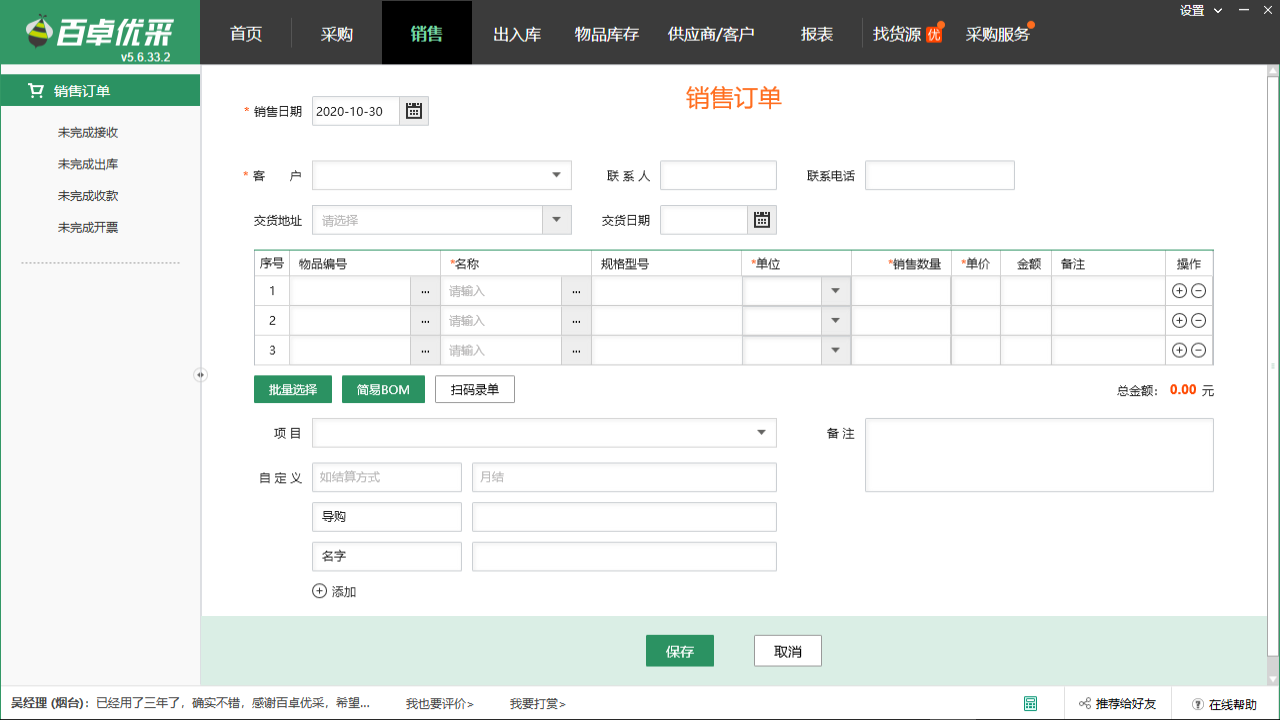Click the plus icon to add row 1
The height and width of the screenshot is (720, 1280).
click(x=1179, y=290)
